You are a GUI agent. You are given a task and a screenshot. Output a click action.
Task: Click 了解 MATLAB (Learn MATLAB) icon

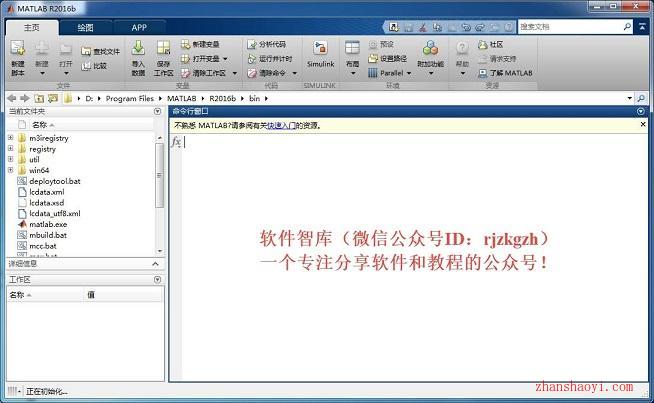483,73
